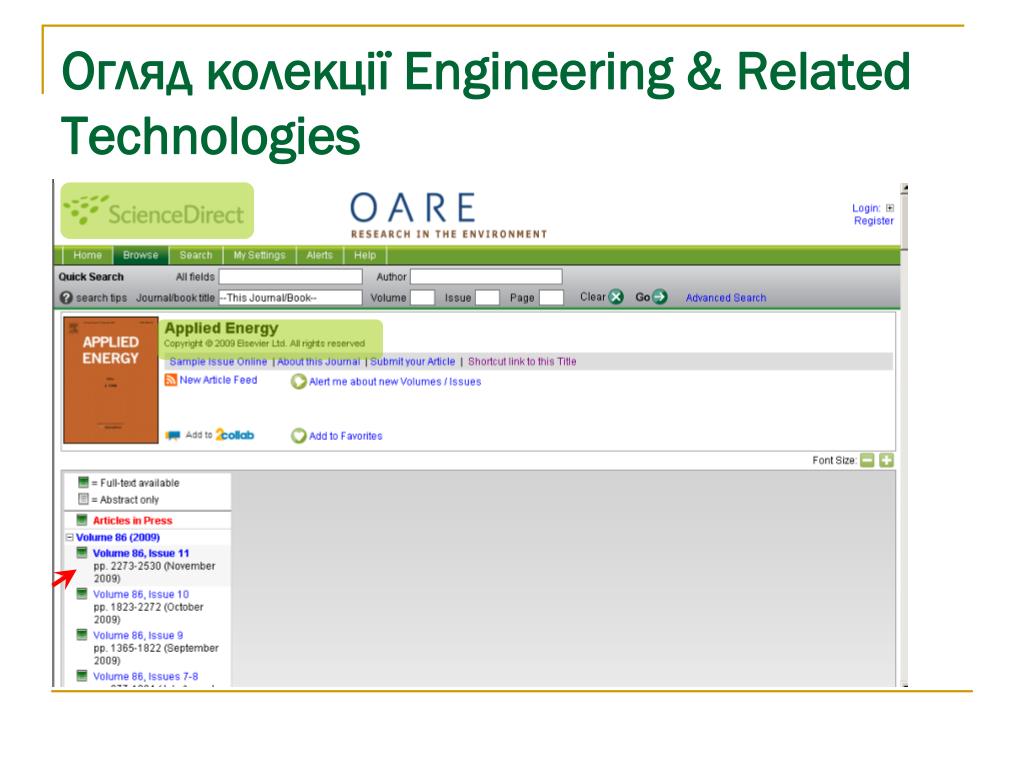The image size is (1024, 768).
Task: Open Volume 86, Issue 10
Action: pos(140,594)
